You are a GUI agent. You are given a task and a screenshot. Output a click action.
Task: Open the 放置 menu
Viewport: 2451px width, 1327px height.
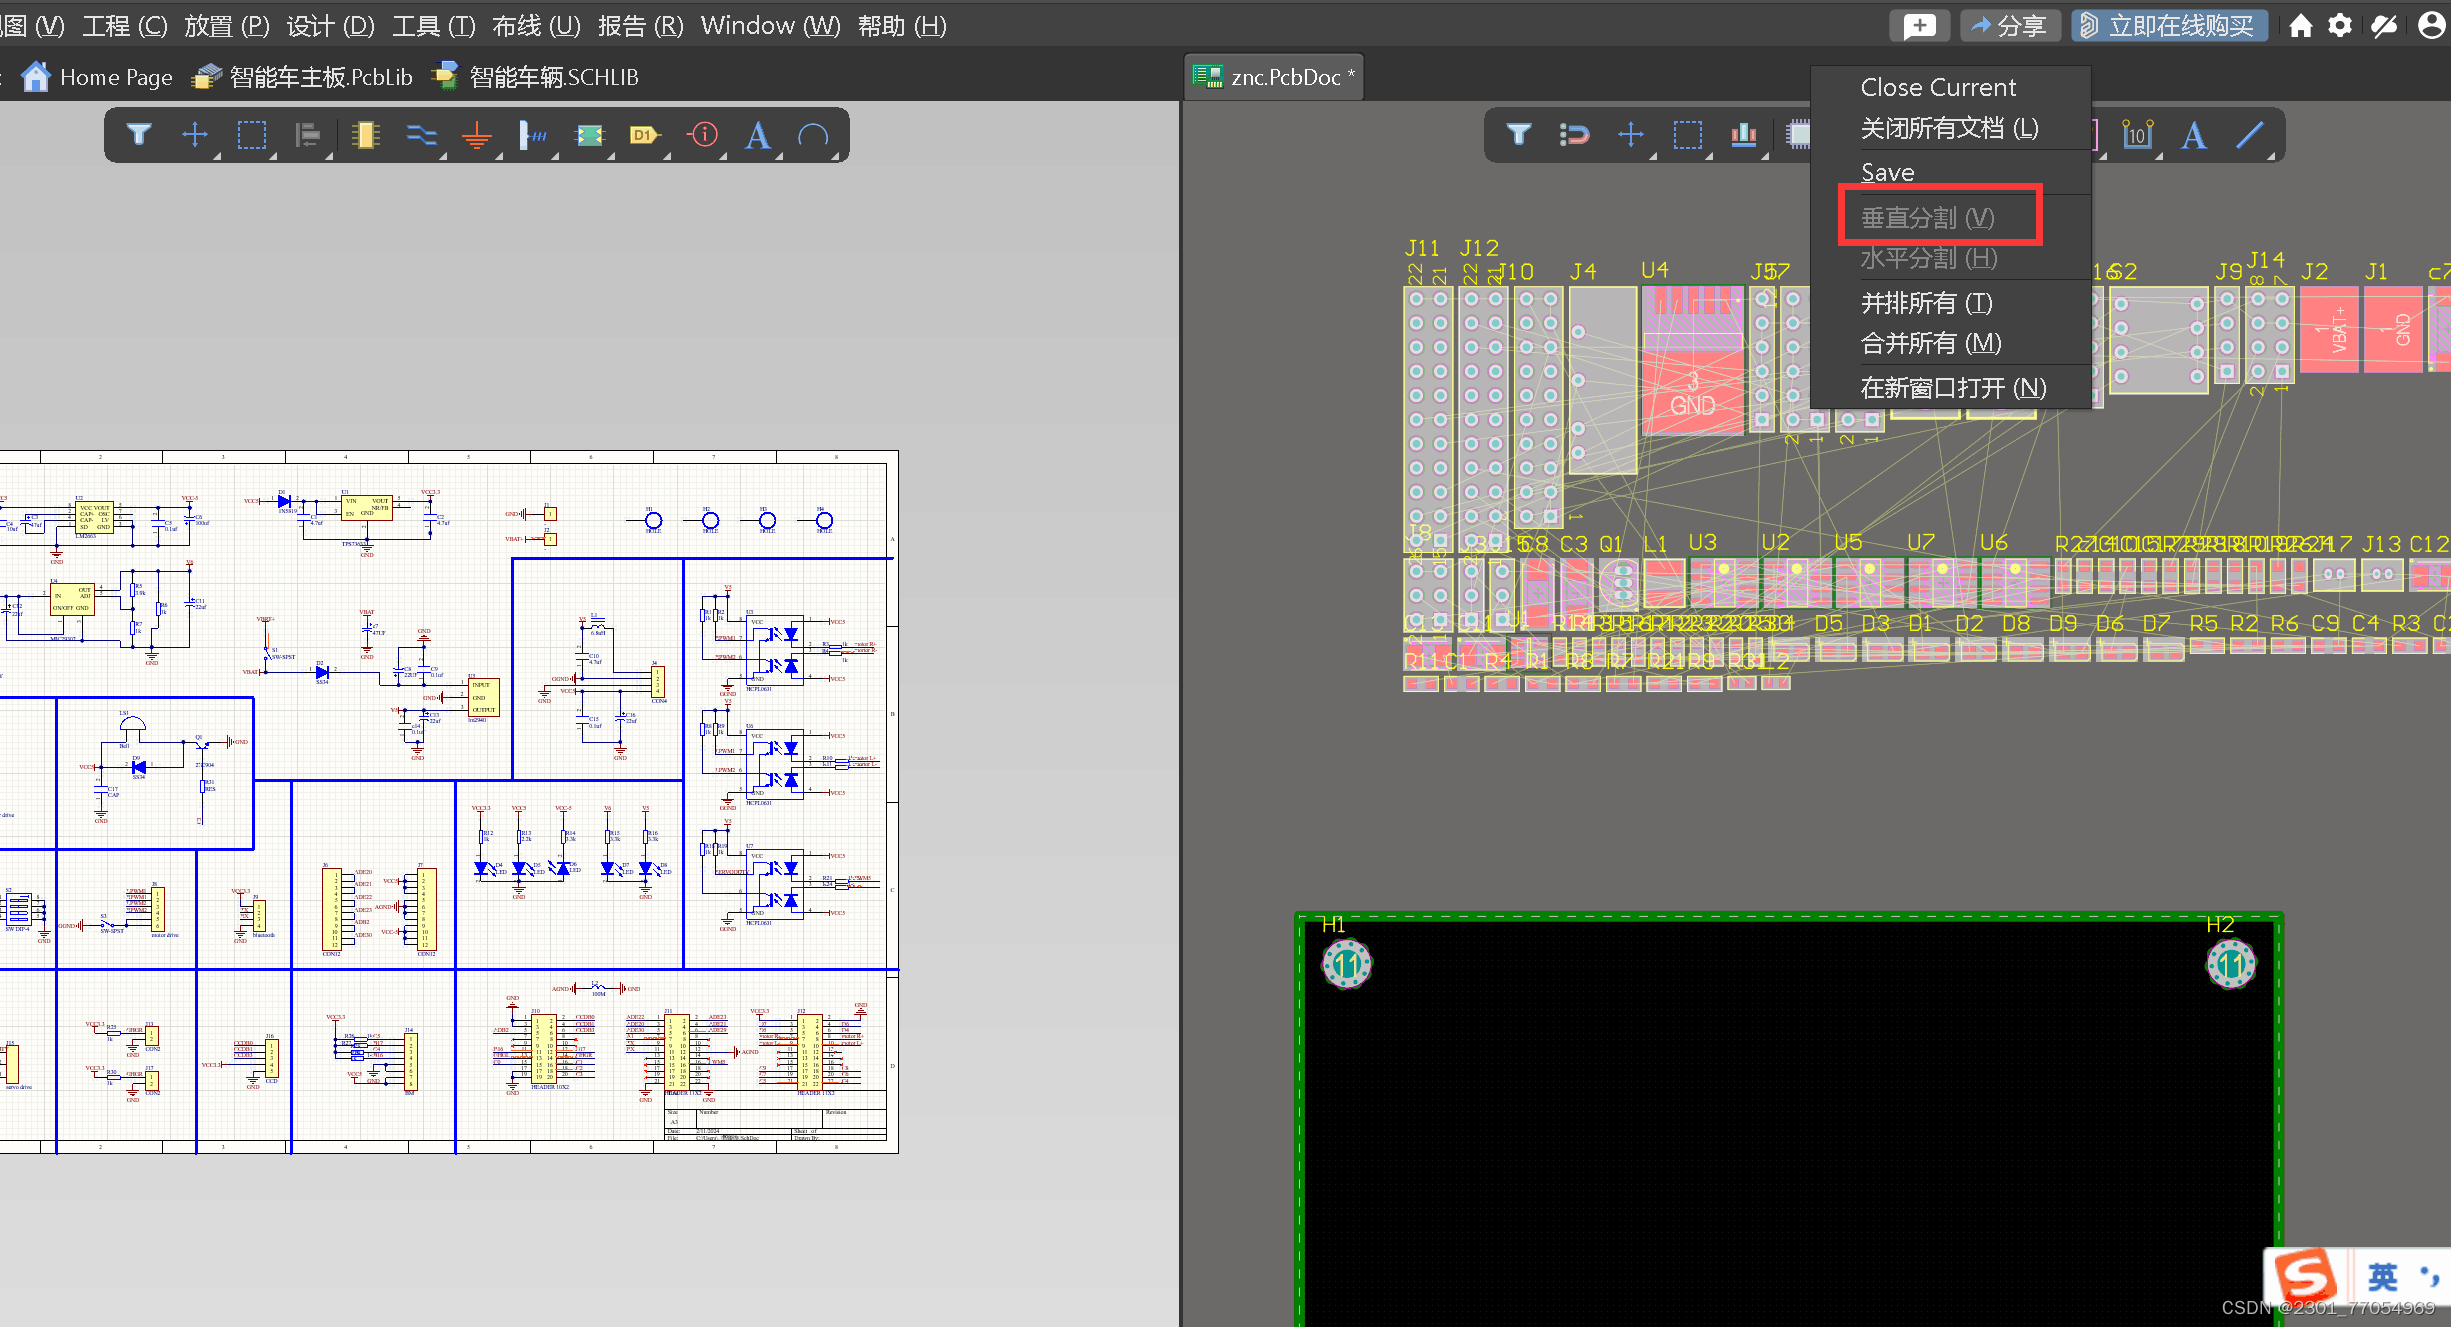(227, 25)
